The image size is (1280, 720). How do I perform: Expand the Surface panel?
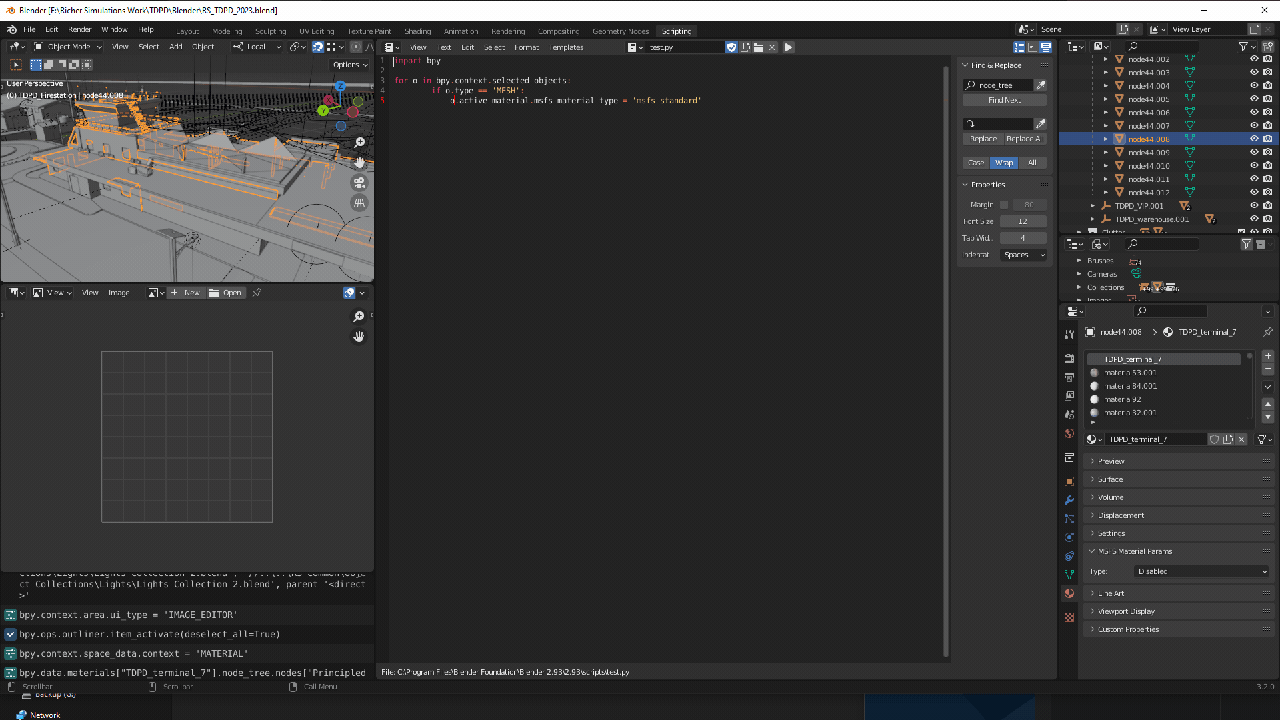click(1110, 479)
